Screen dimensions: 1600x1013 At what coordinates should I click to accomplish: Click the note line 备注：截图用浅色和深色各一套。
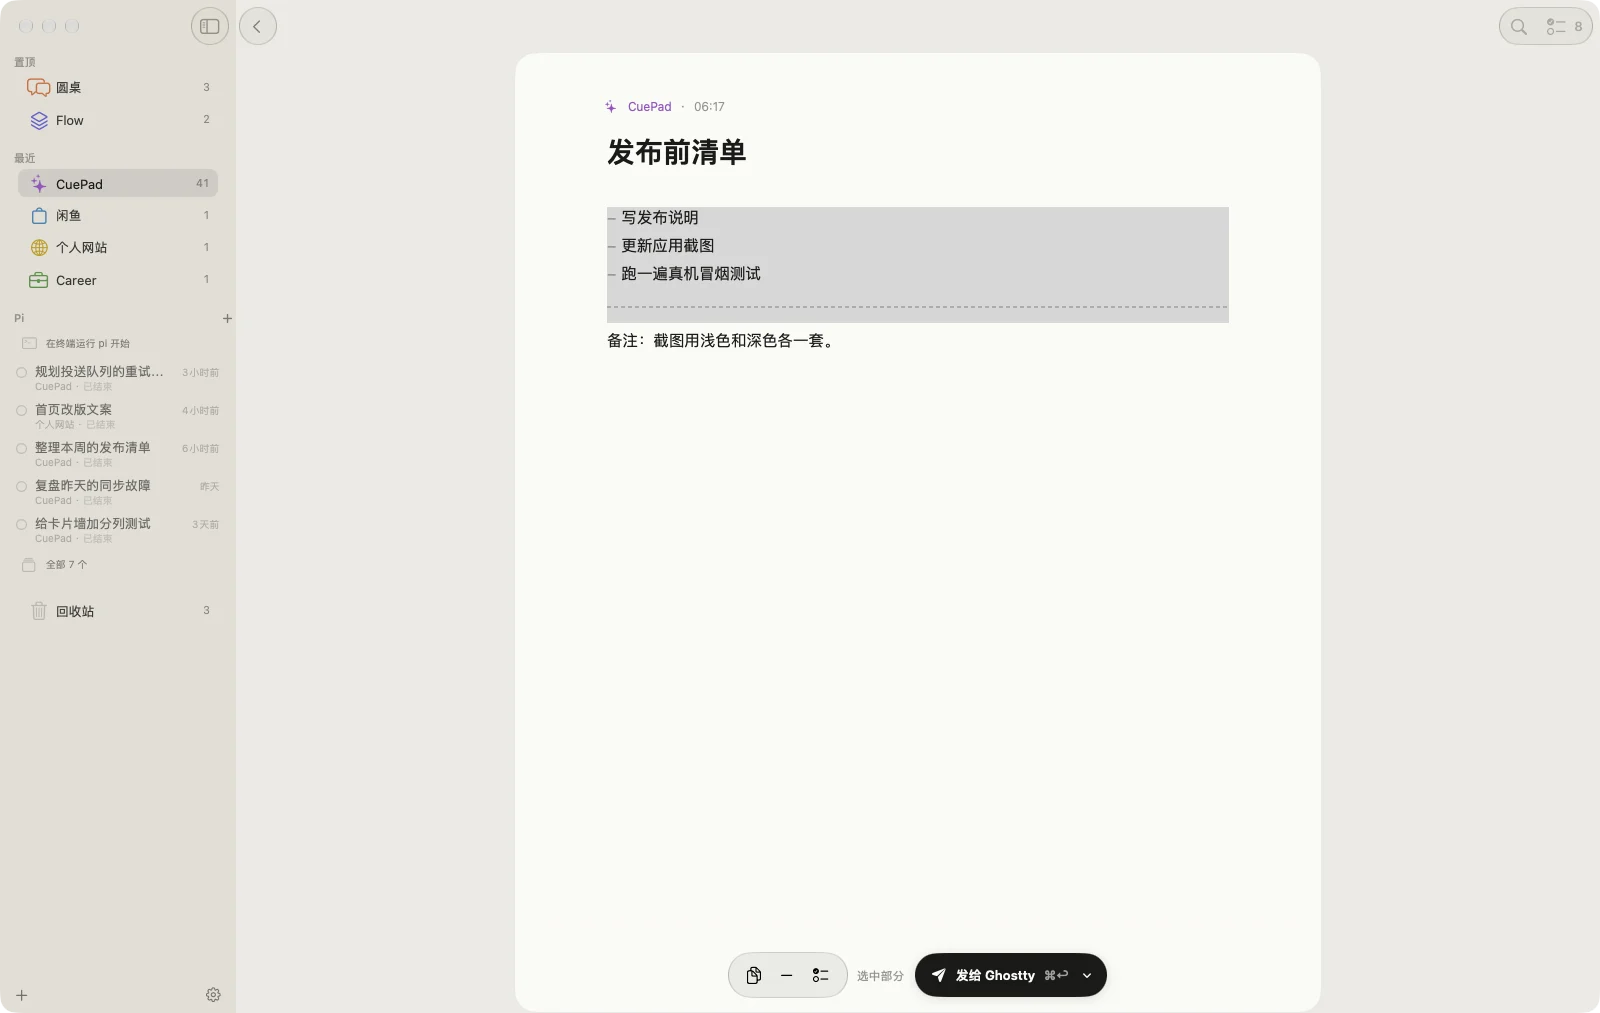(722, 341)
